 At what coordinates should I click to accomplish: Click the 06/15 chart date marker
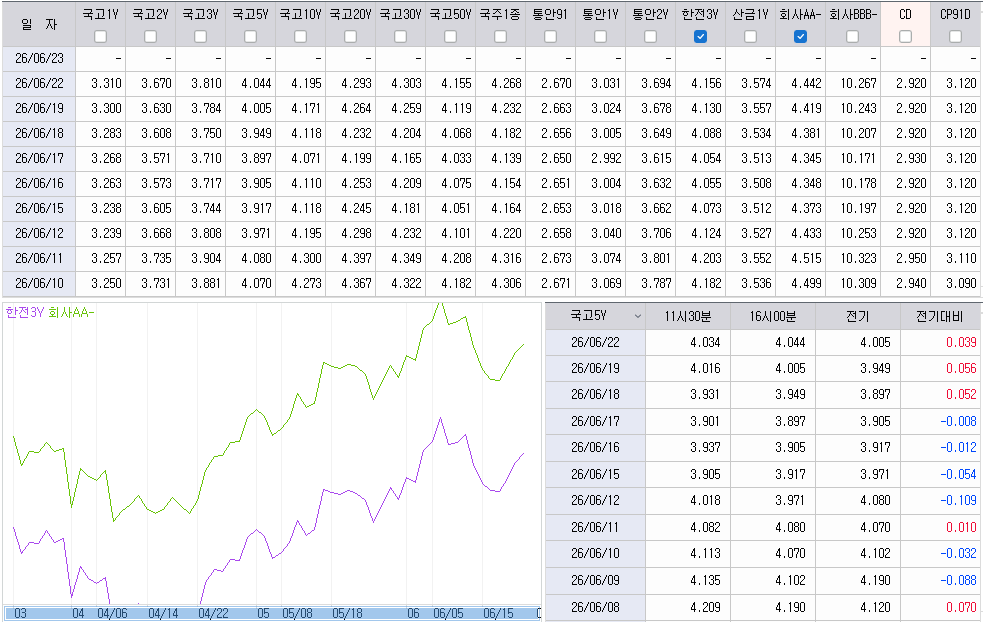click(498, 613)
